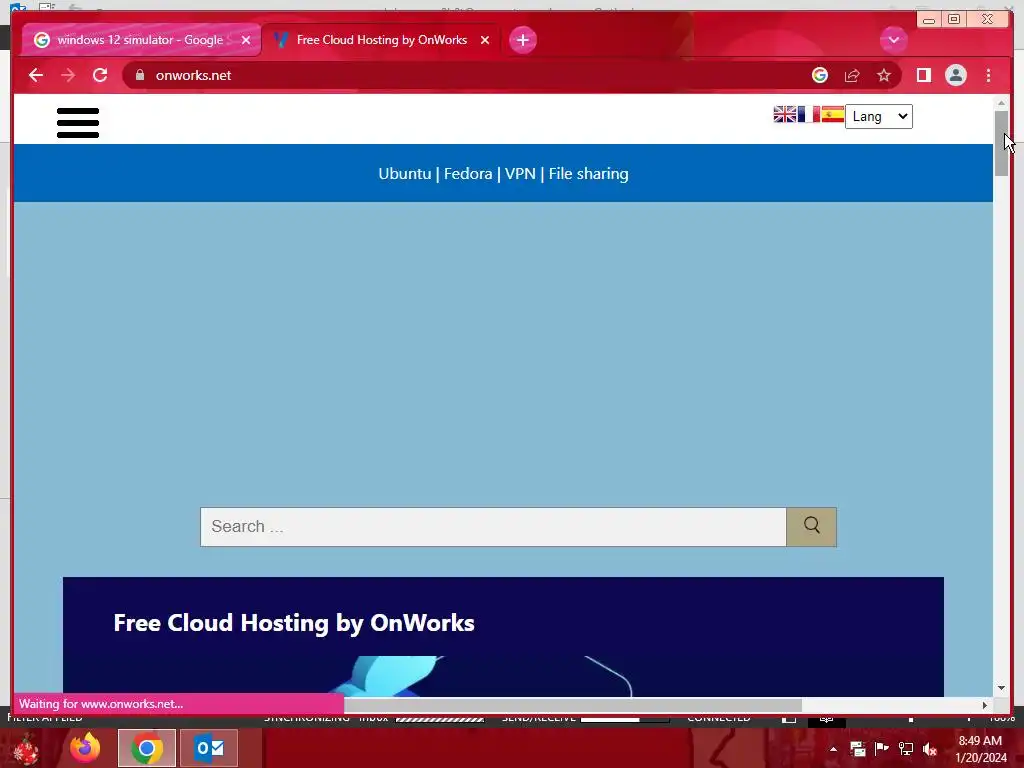Click Free Cloud Hosting by OnWorks heading

(x=294, y=623)
